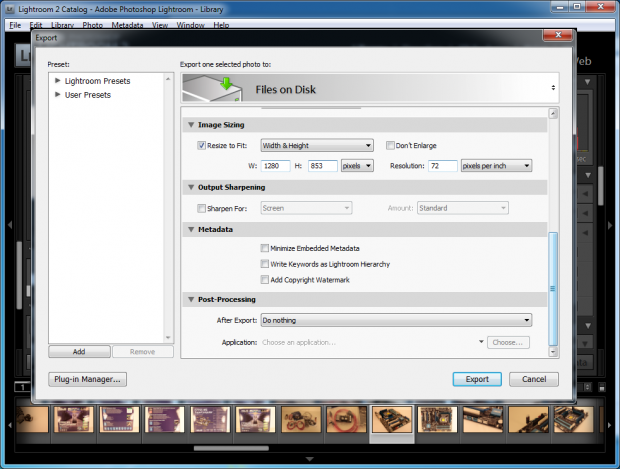Open the Photo menu
Image resolution: width=620 pixels, height=469 pixels.
(93, 25)
